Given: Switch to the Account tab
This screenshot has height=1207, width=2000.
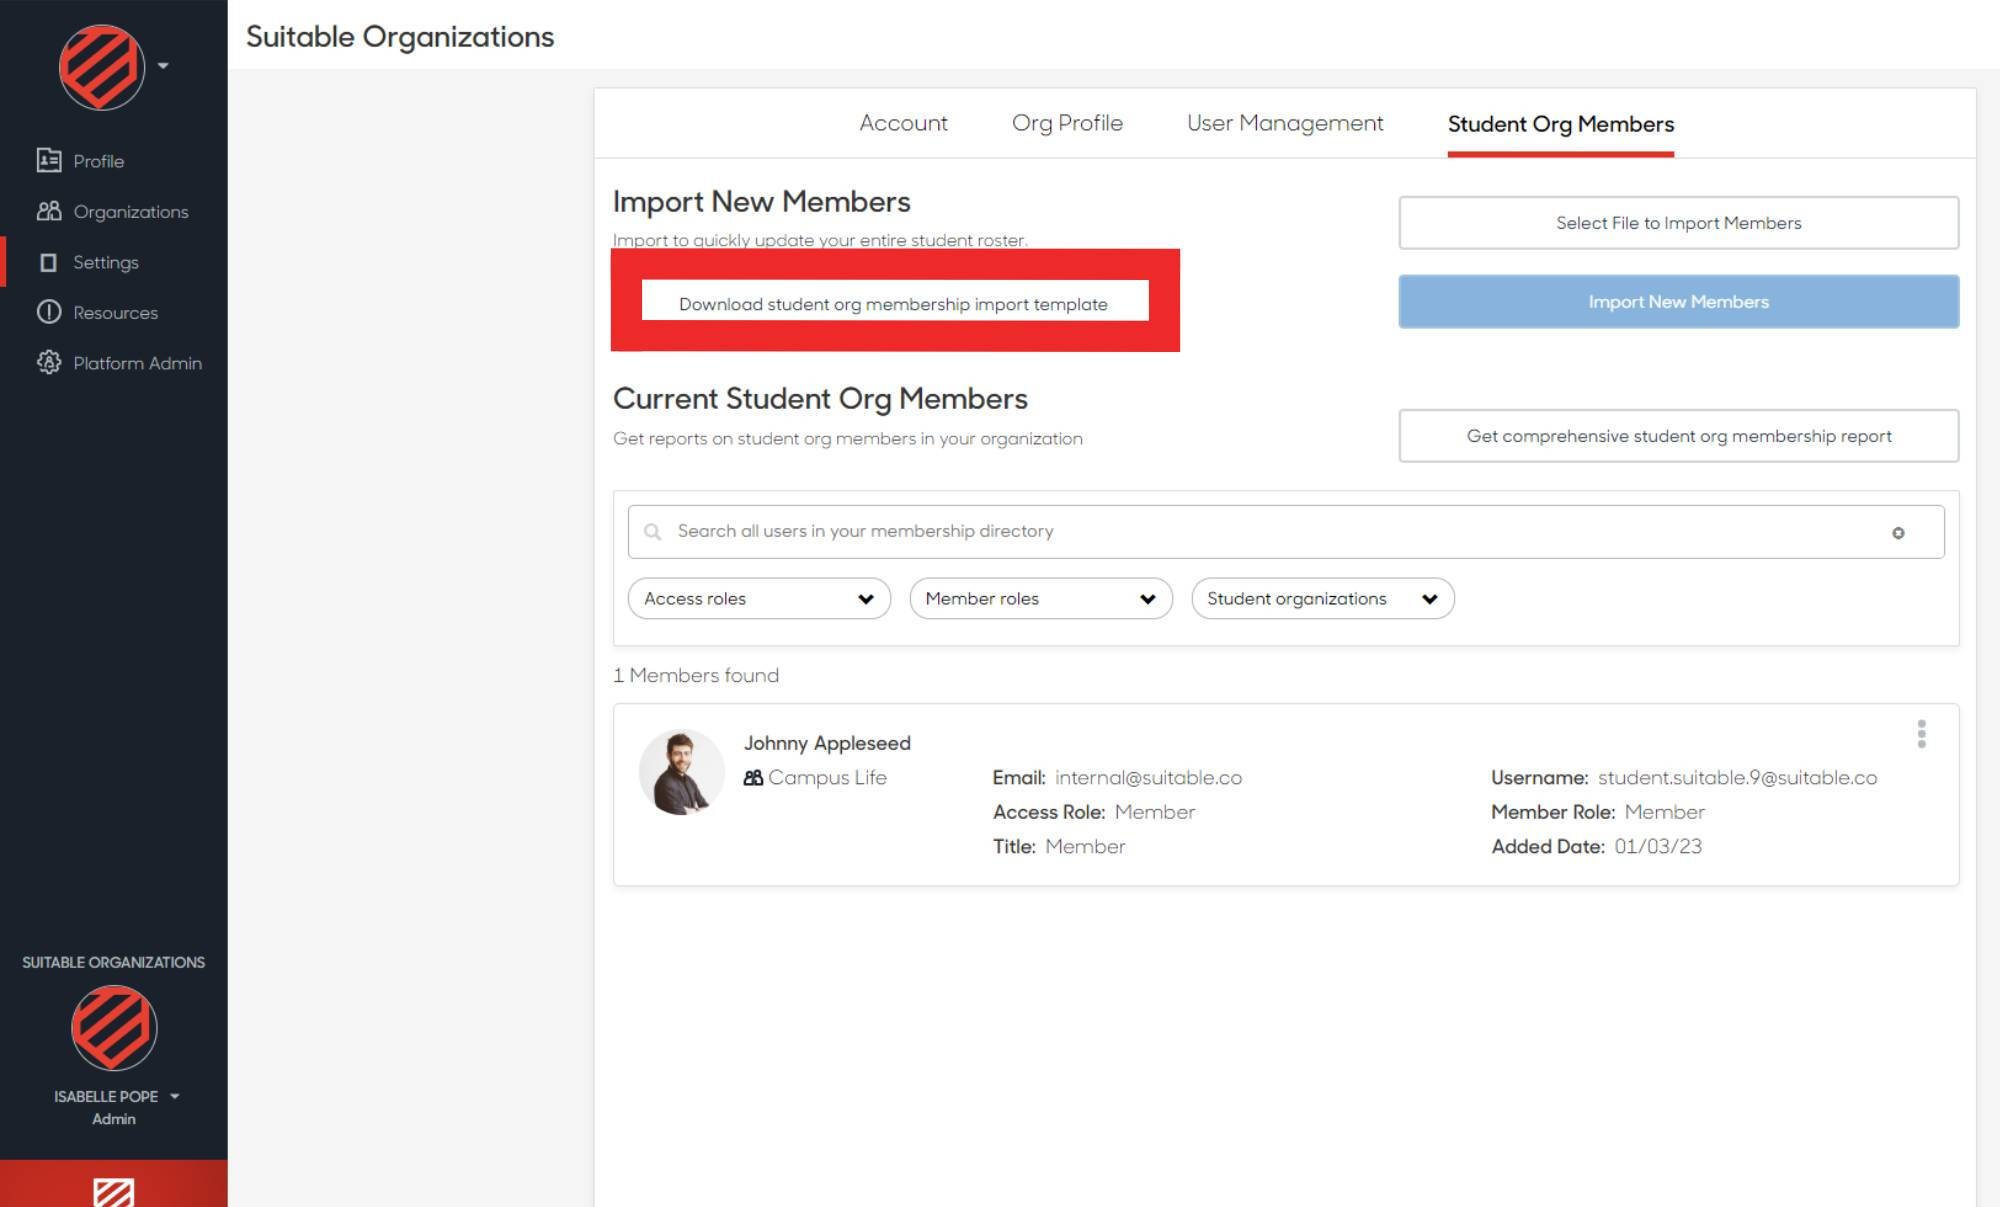Looking at the screenshot, I should tap(902, 123).
